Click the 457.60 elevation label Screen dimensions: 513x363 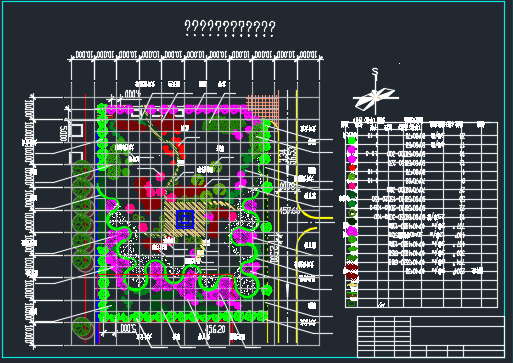coord(289,210)
